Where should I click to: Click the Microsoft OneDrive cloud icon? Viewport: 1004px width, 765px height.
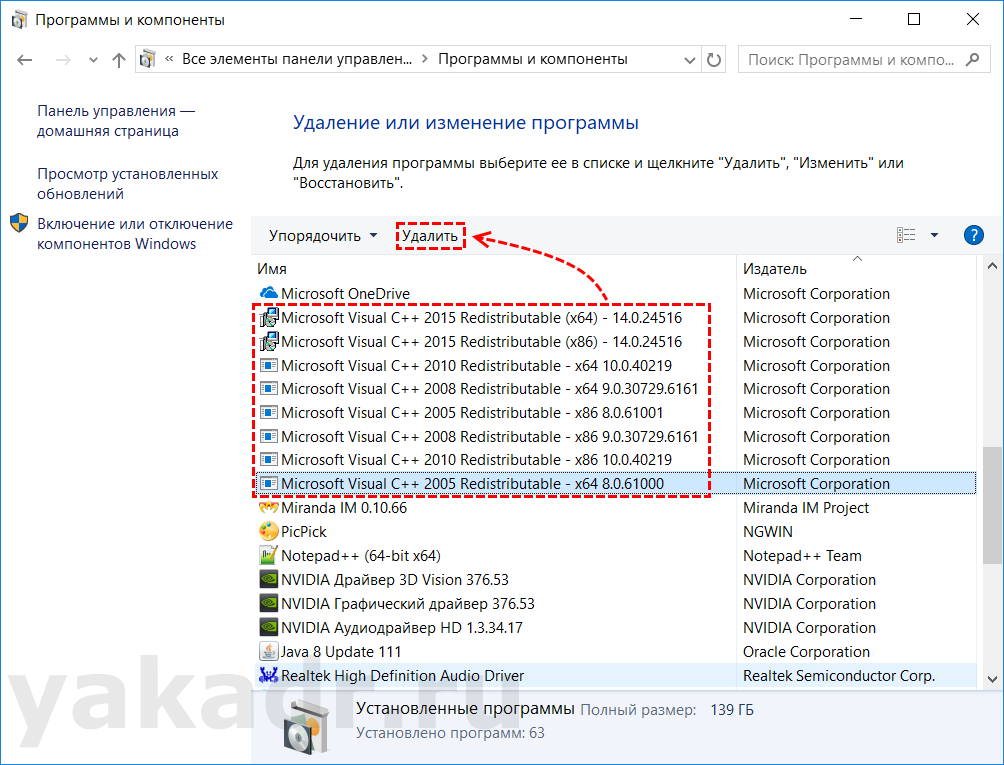pos(268,294)
